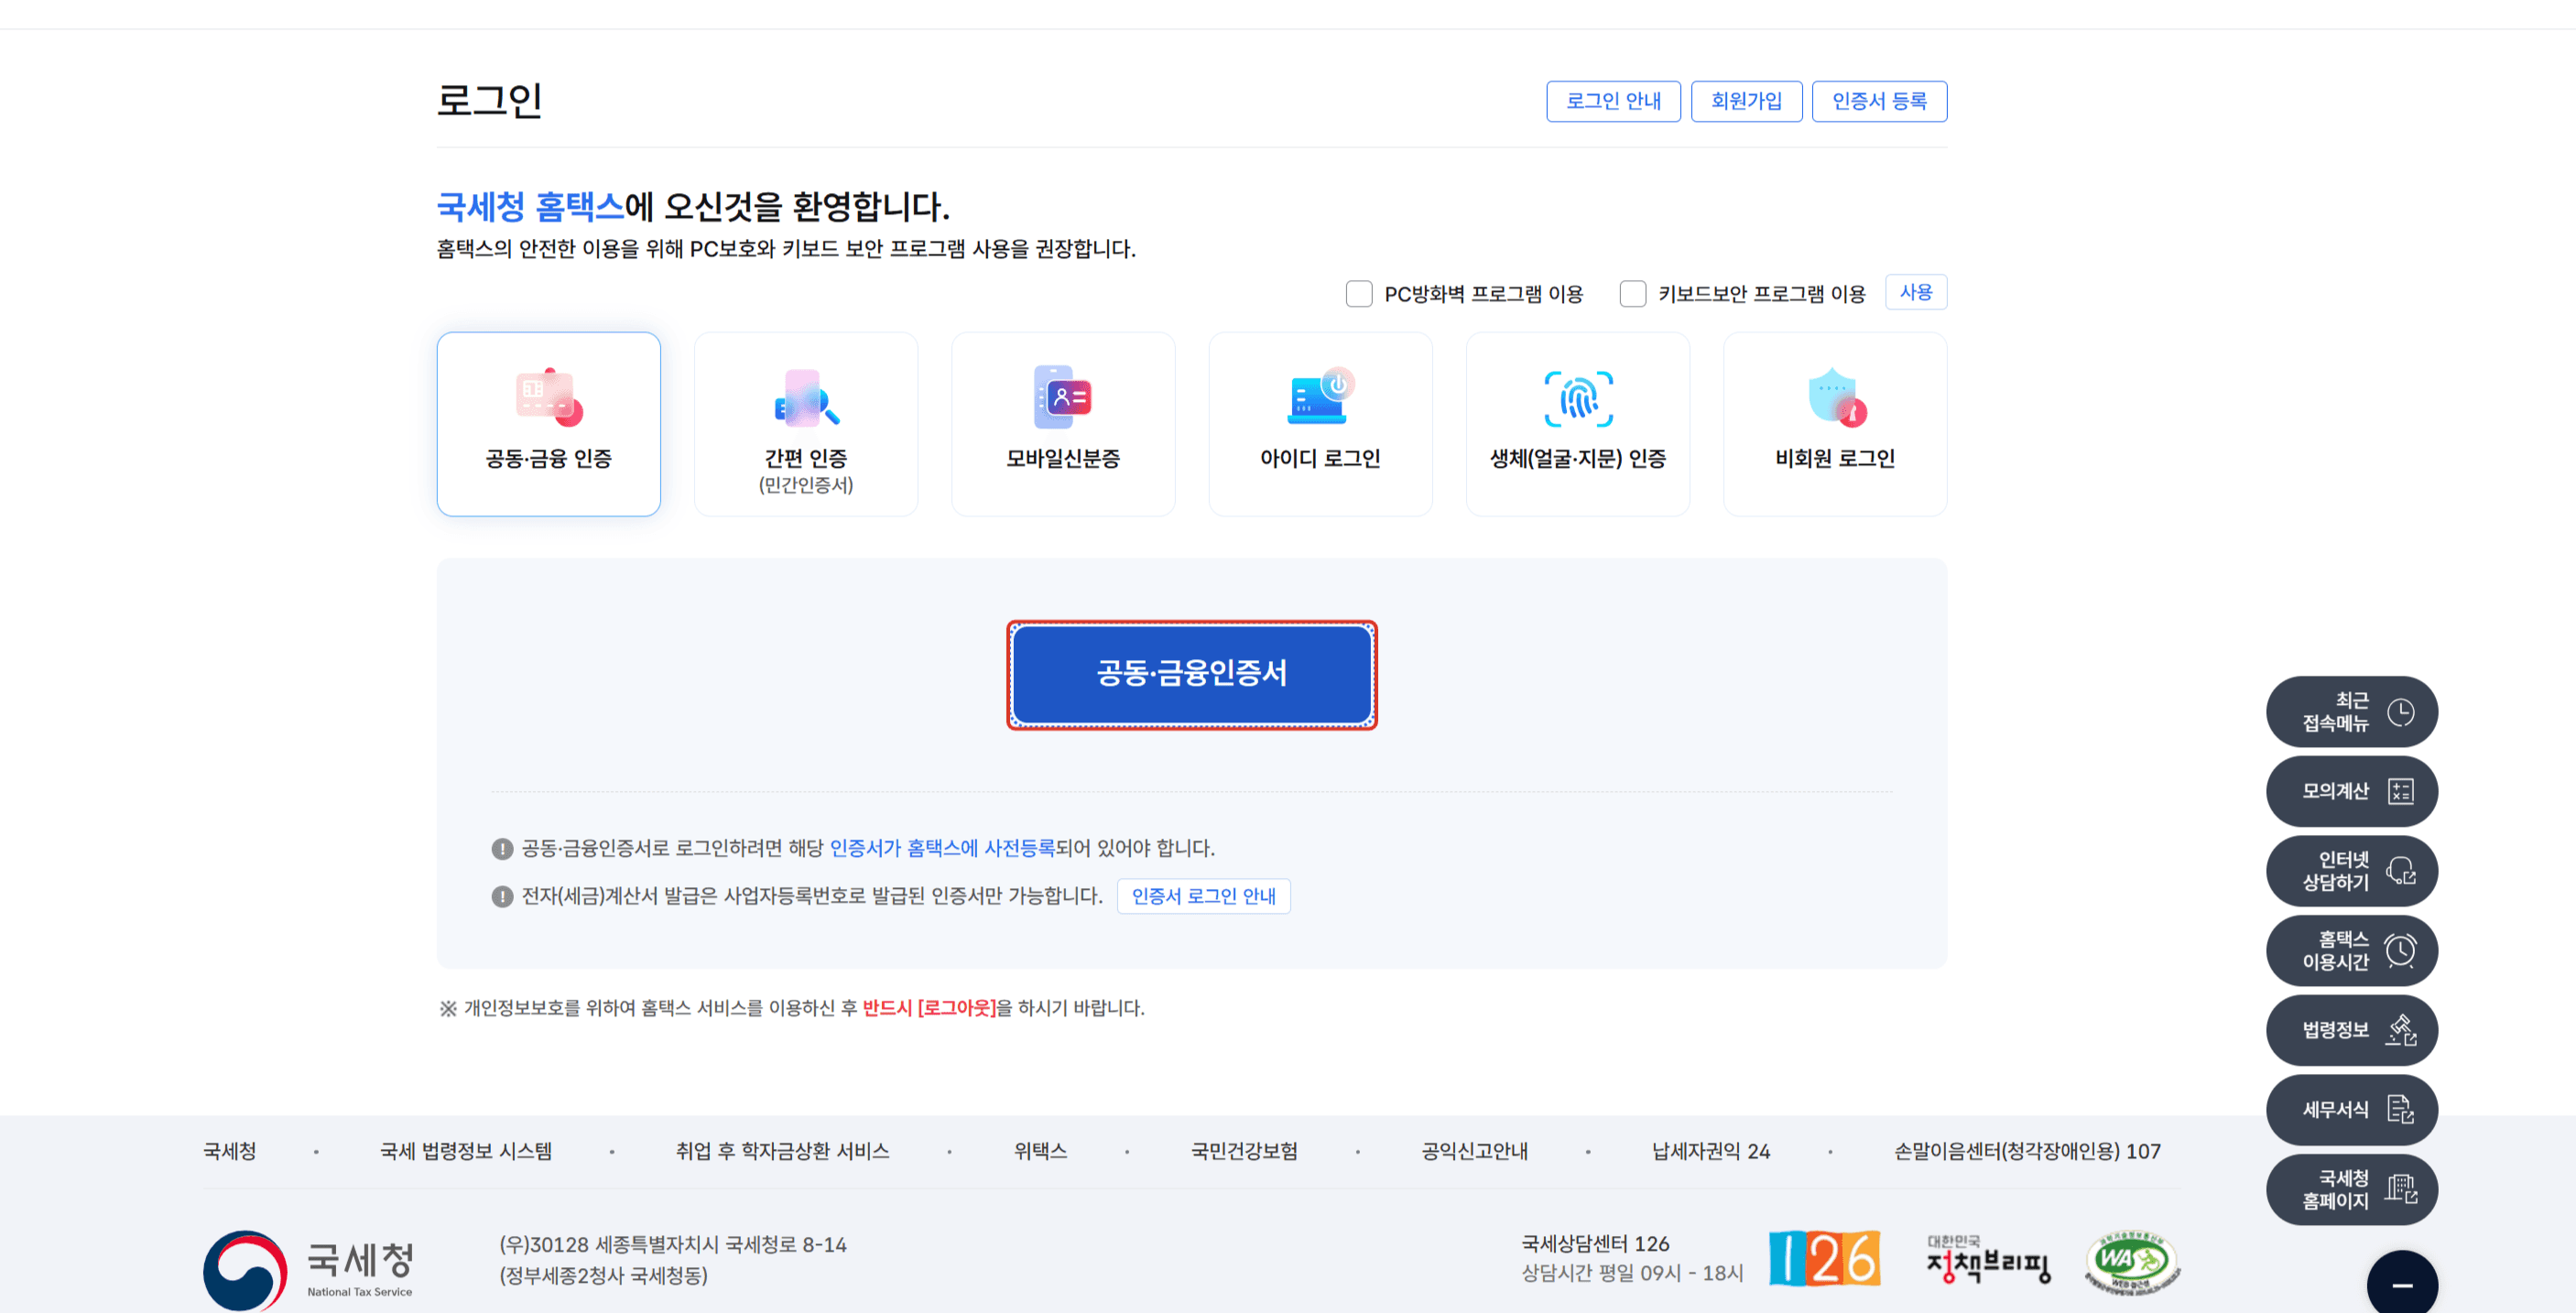Viewport: 2576px width, 1313px height.
Task: Open 세무서식 document quick menu
Action: (x=2351, y=1110)
